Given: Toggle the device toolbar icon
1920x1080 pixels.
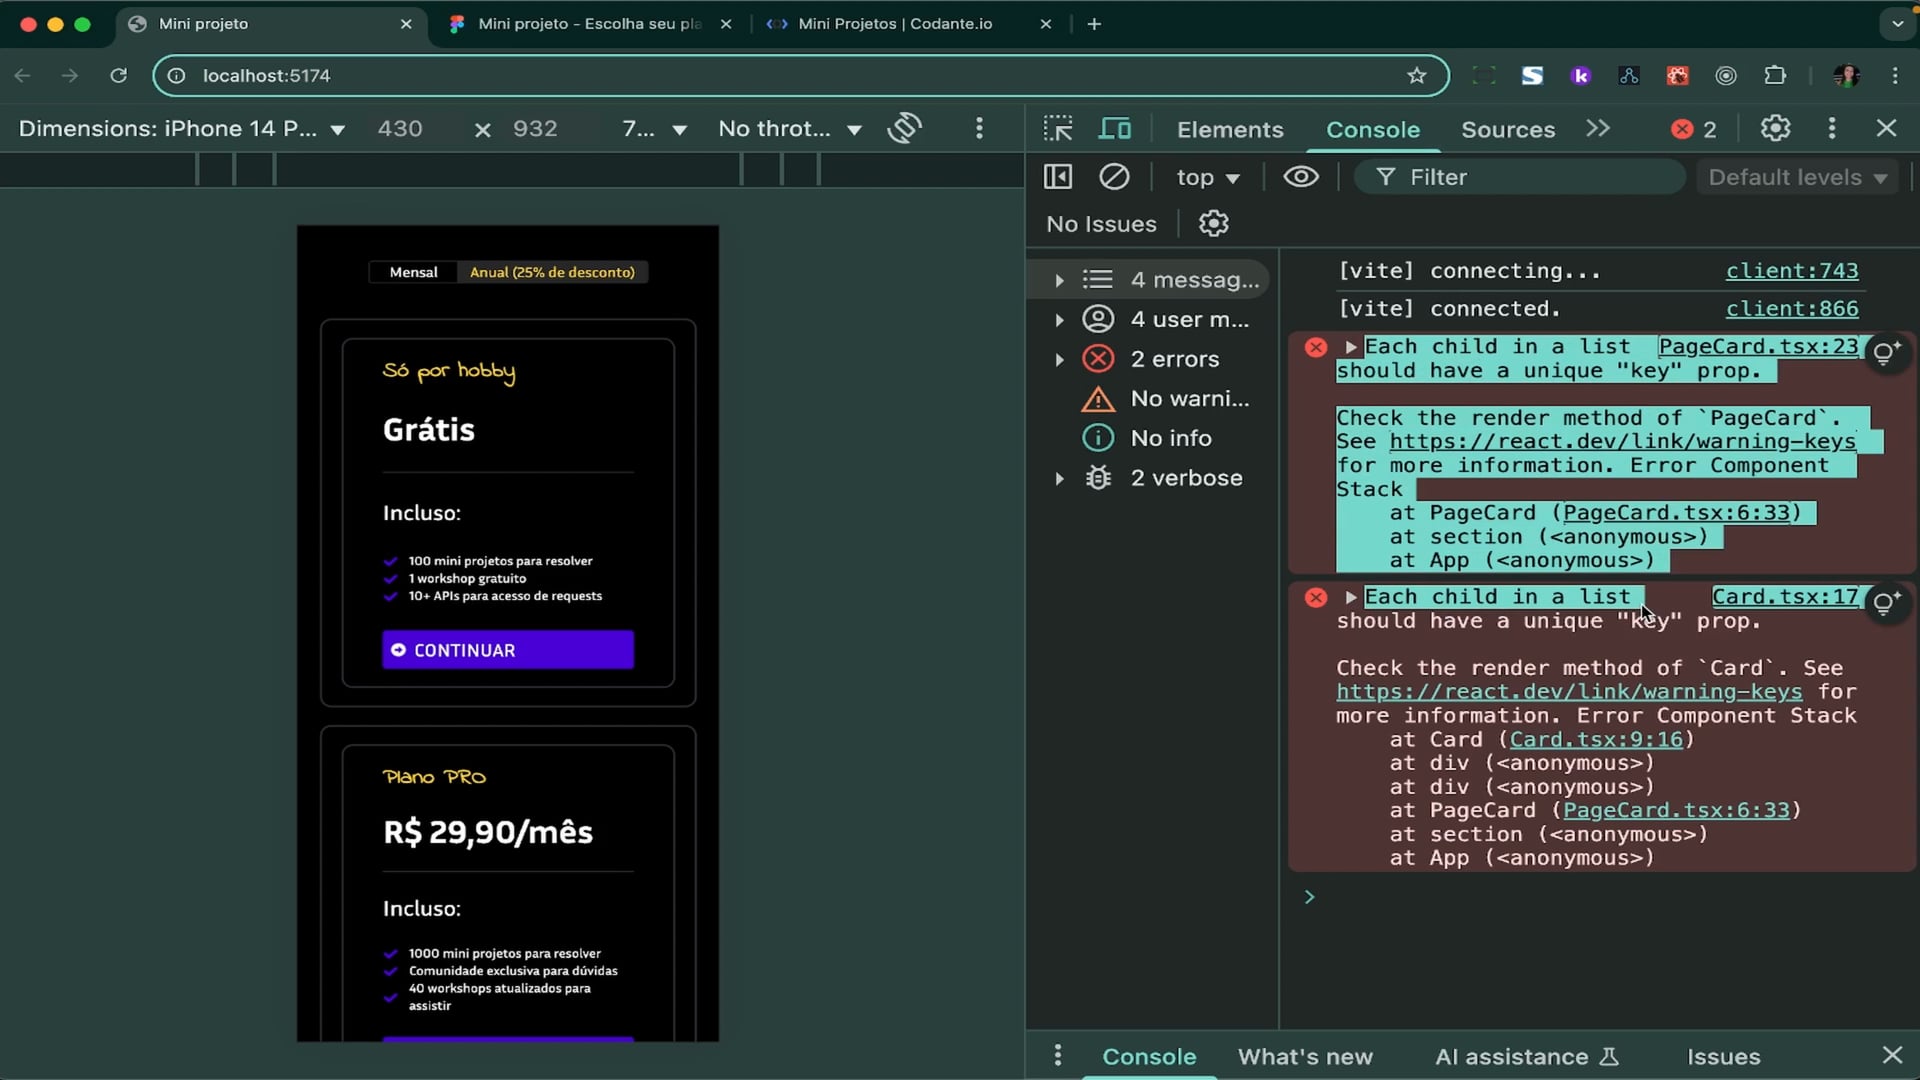Looking at the screenshot, I should pos(1115,128).
